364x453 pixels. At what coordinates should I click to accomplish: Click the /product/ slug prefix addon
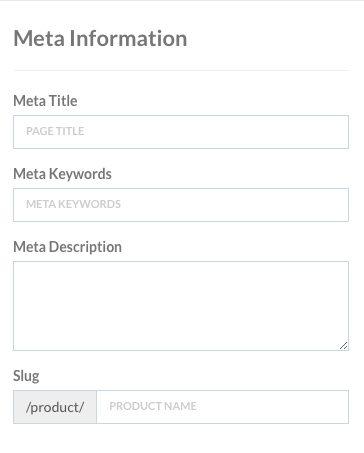pyautogui.click(x=55, y=407)
